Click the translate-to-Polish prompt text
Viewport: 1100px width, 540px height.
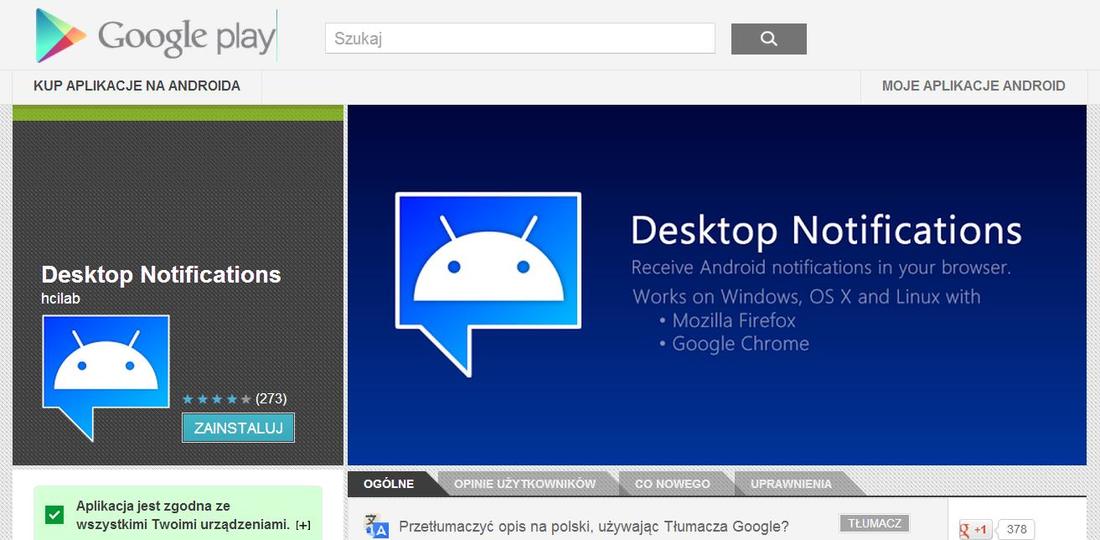point(593,527)
